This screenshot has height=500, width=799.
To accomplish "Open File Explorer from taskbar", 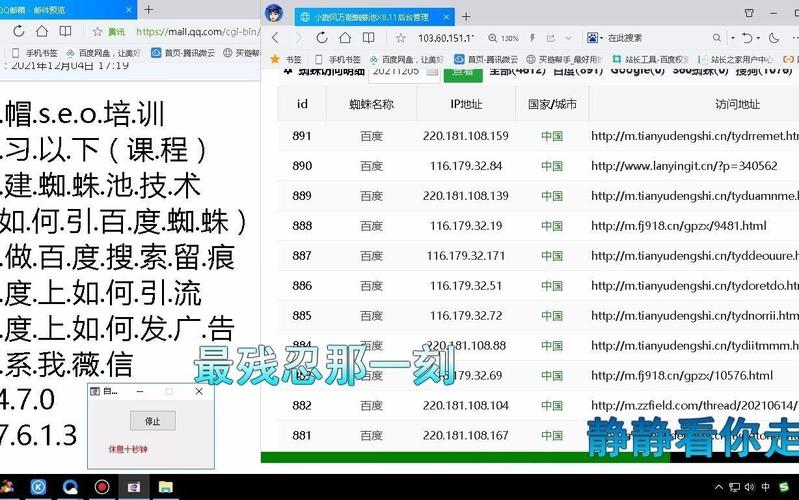I will pyautogui.click(x=165, y=487).
